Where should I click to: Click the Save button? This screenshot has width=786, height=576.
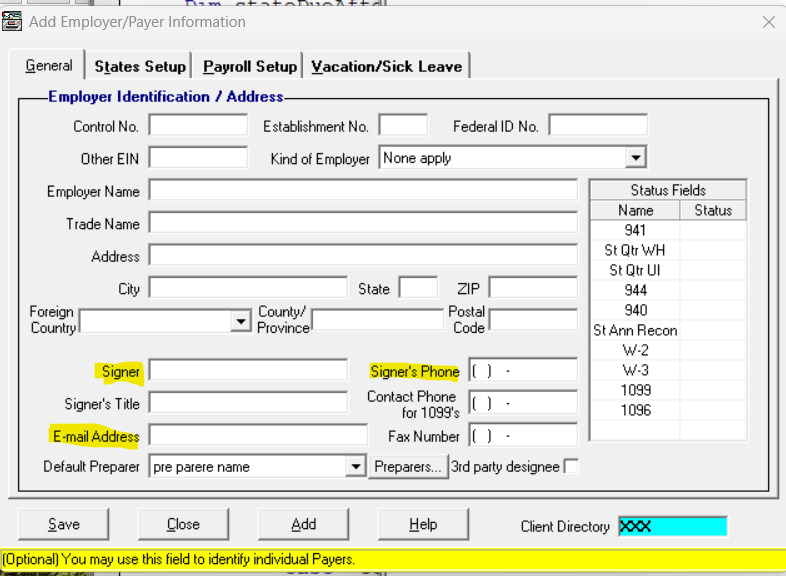click(64, 524)
